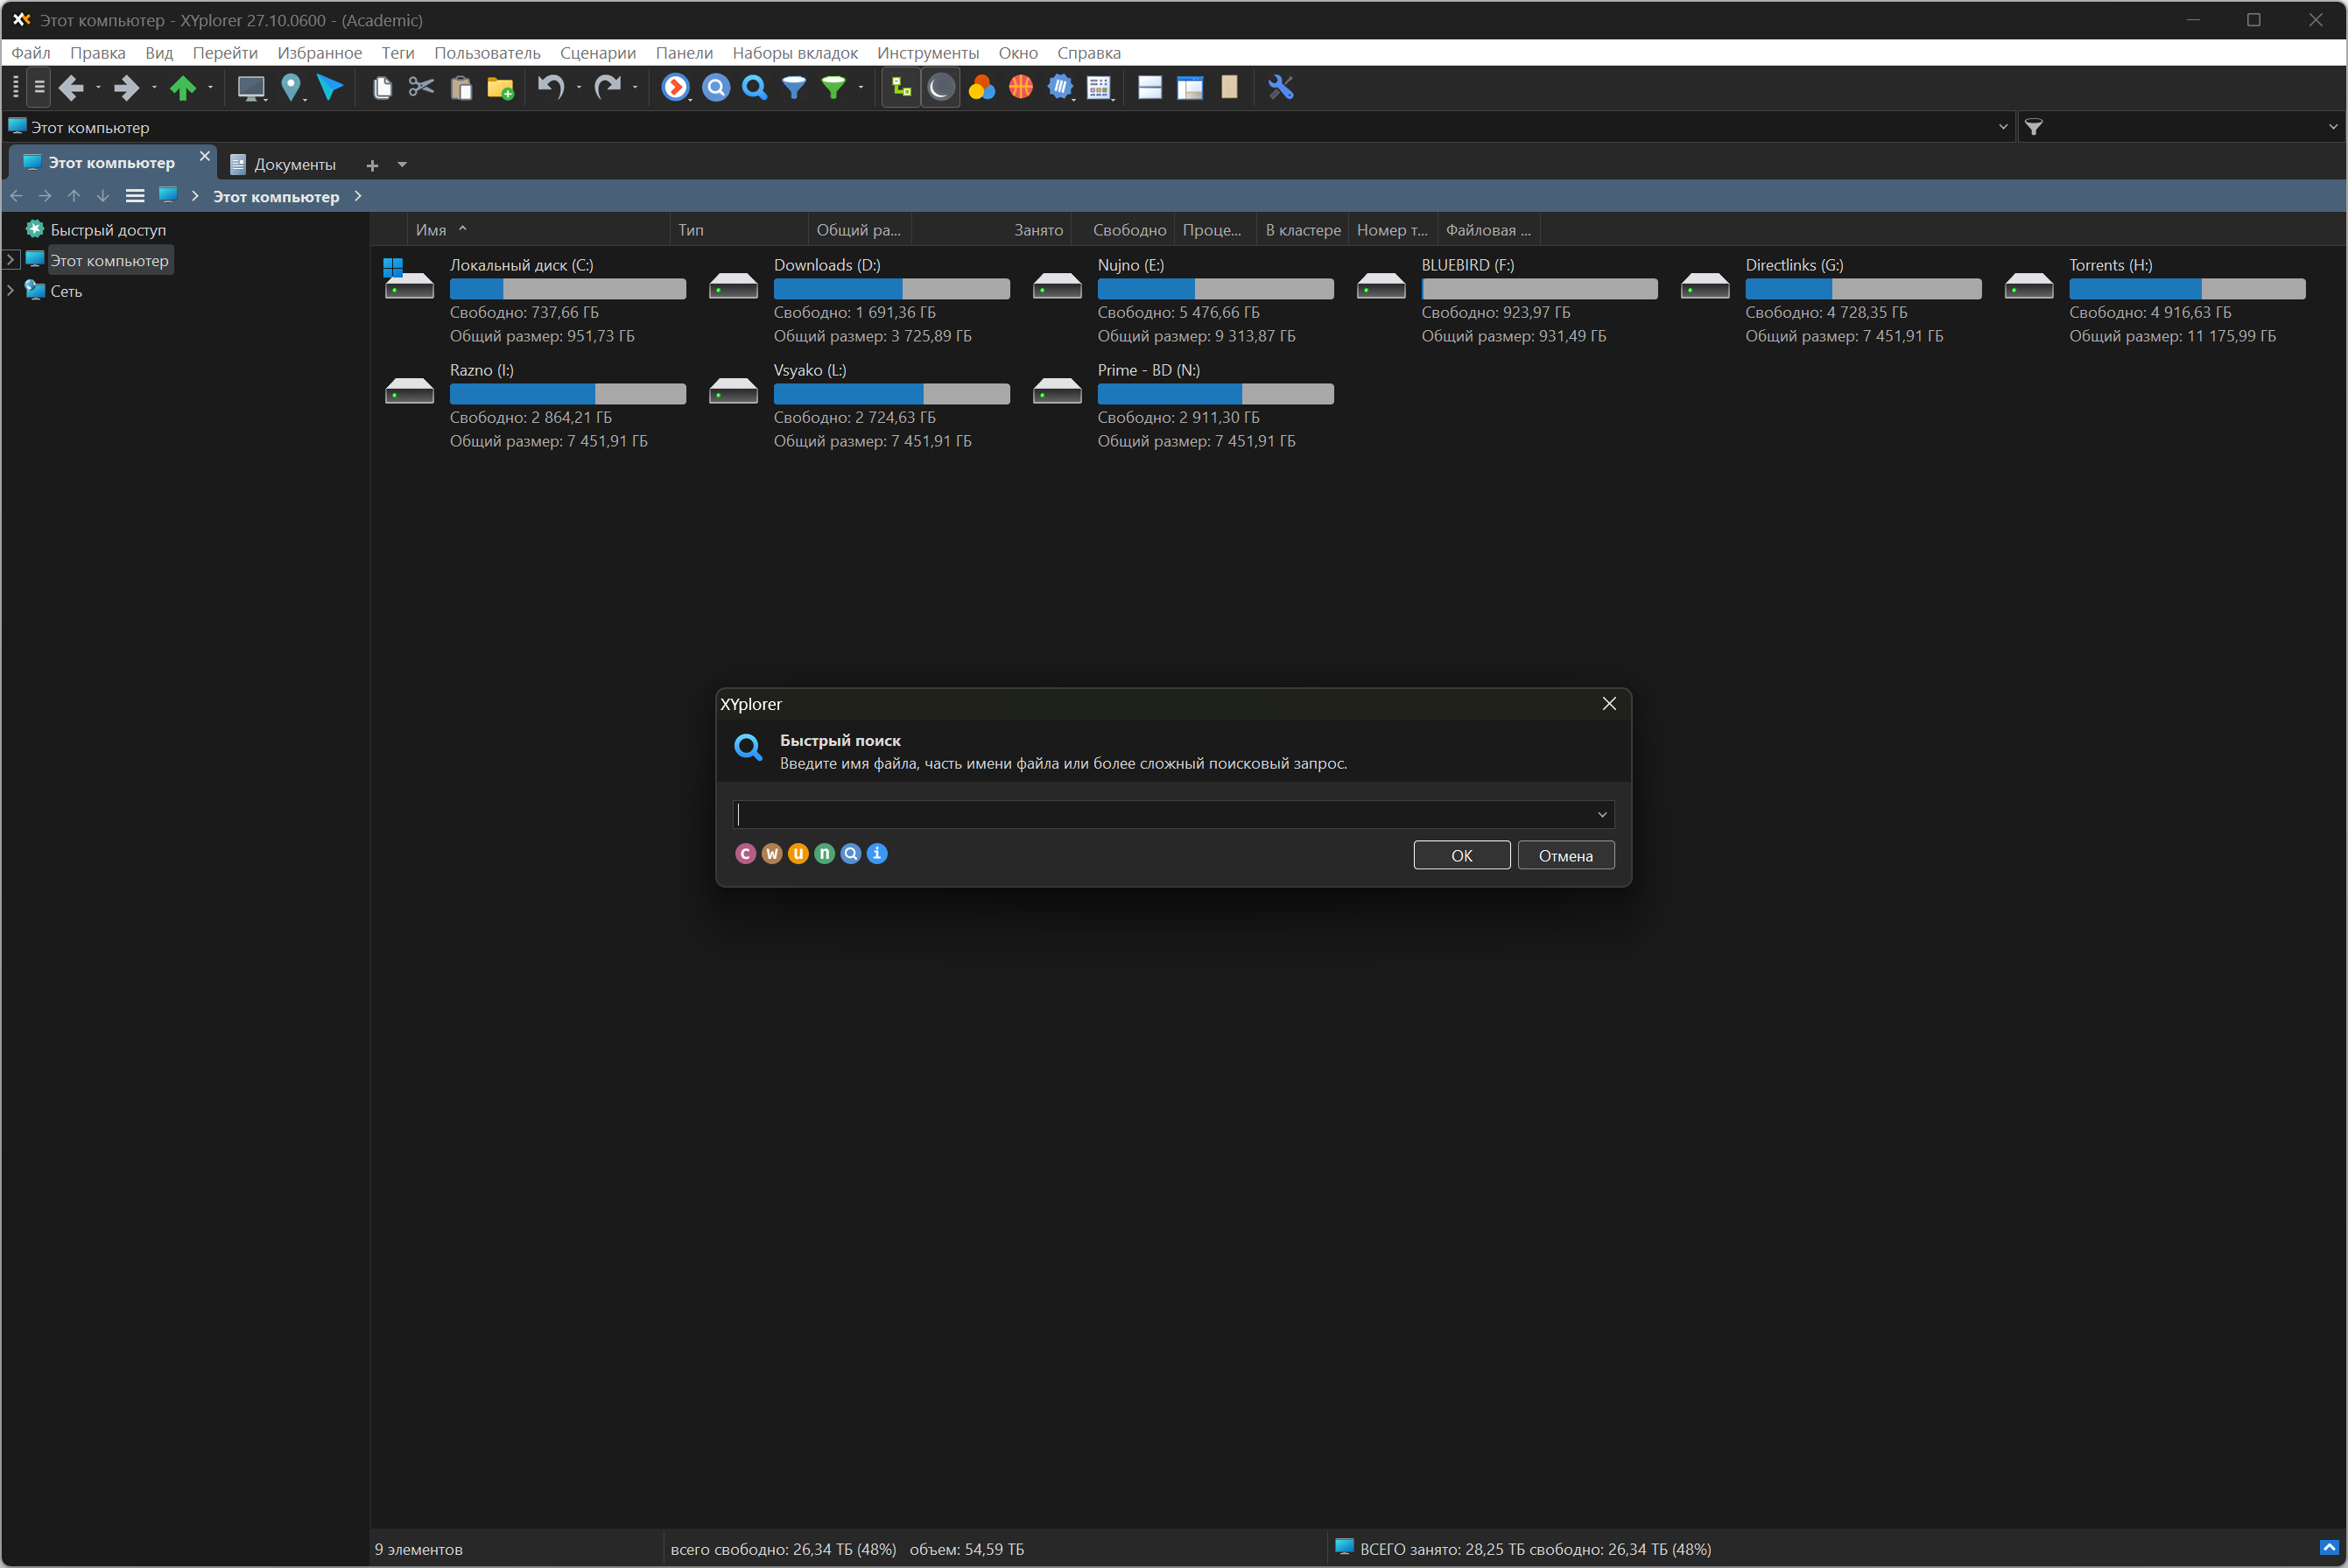
Task: Toggle the orange U search option
Action: pyautogui.click(x=798, y=853)
